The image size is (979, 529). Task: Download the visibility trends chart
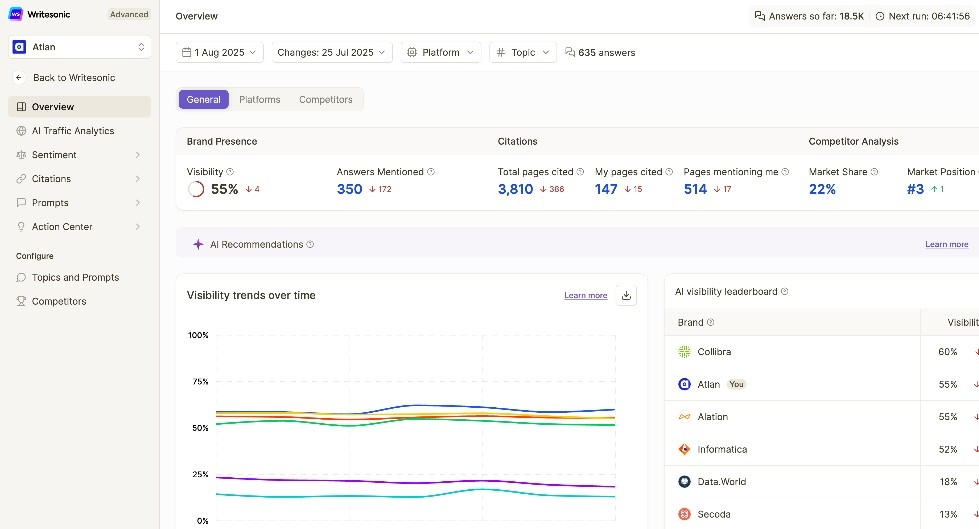tap(626, 295)
